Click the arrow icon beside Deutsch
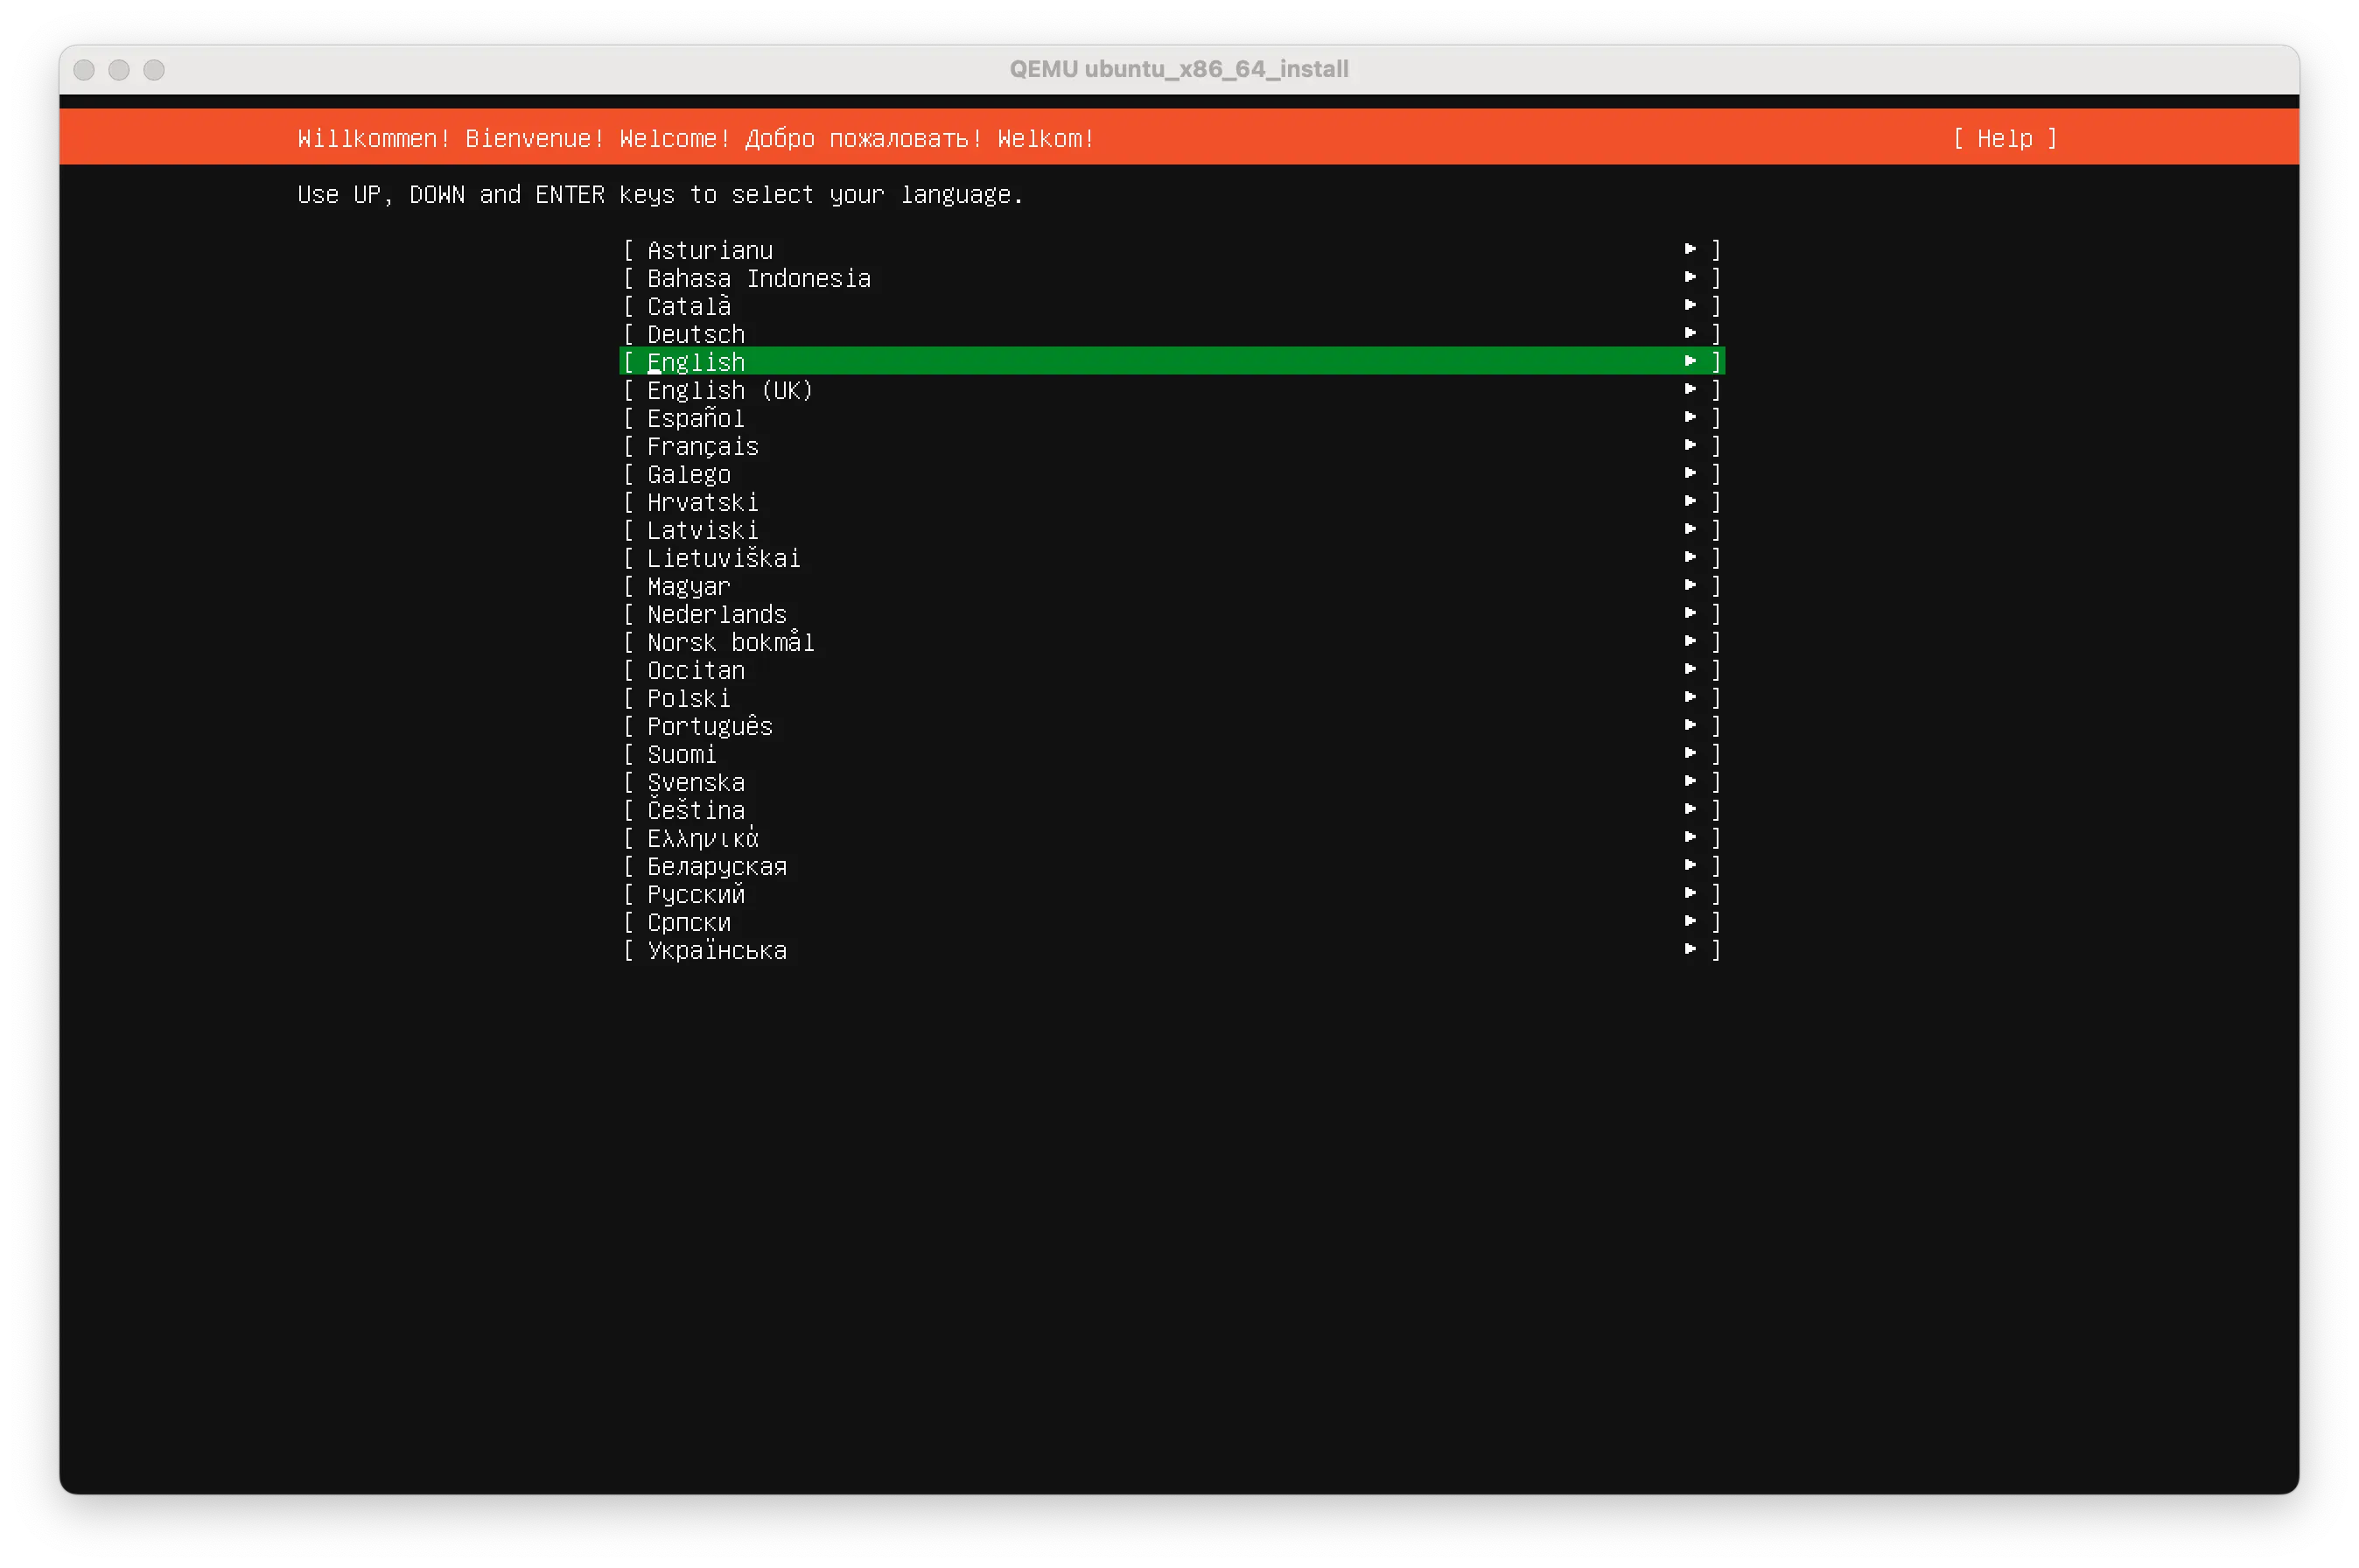 click(1689, 333)
